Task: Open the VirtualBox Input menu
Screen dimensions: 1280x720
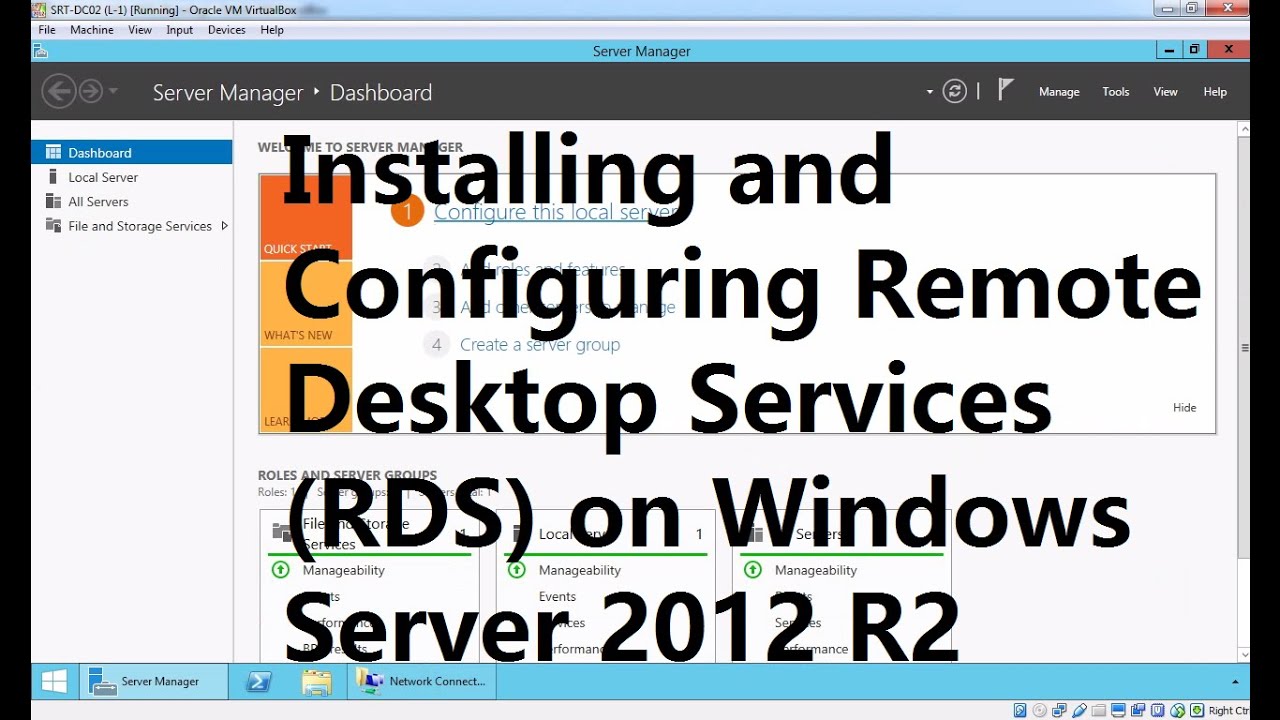Action: coord(180,30)
